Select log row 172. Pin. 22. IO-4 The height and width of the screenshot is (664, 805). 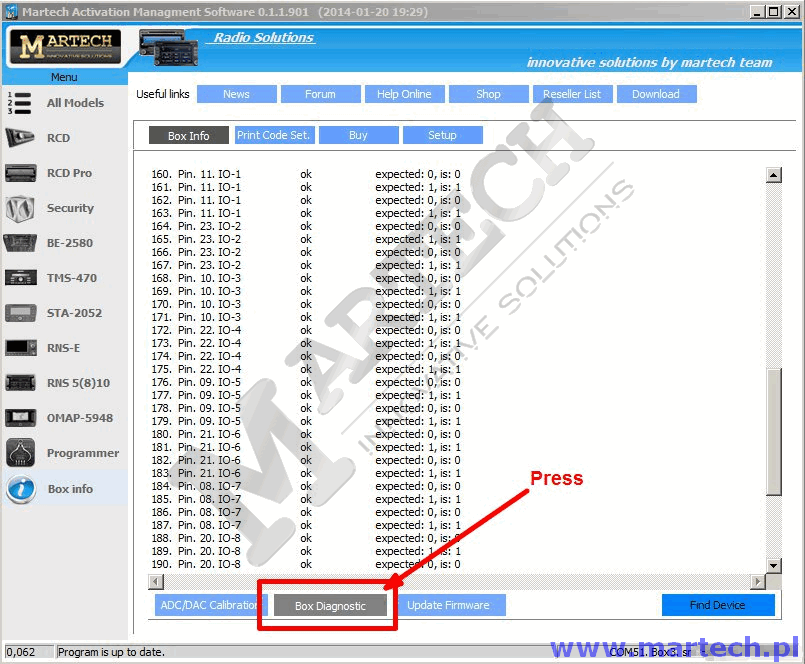(306, 330)
